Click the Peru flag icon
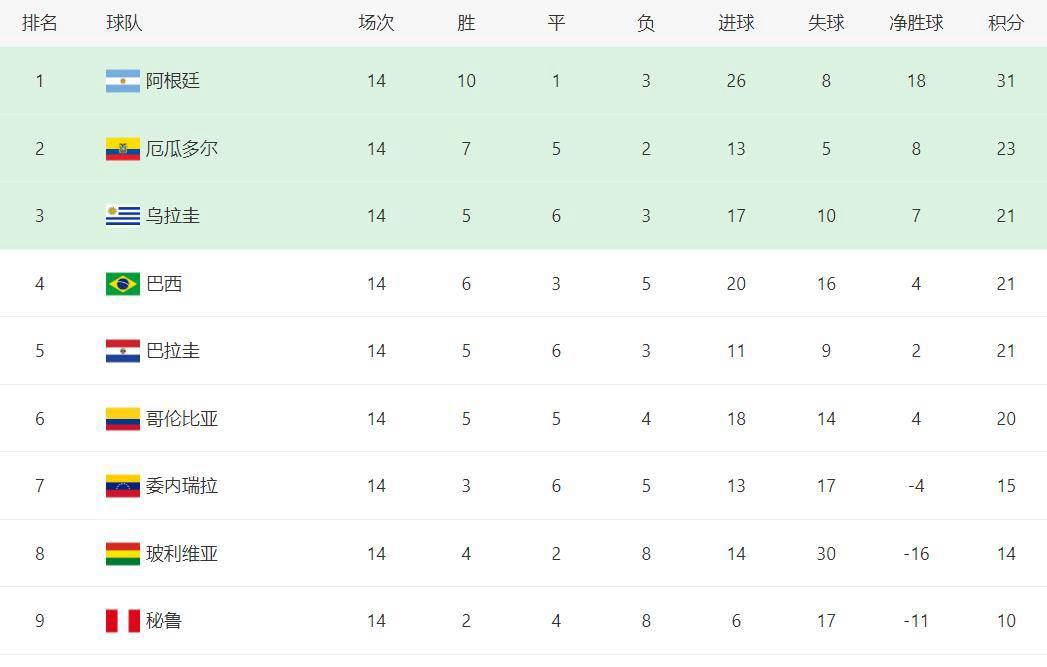The height and width of the screenshot is (667, 1047). coord(123,621)
